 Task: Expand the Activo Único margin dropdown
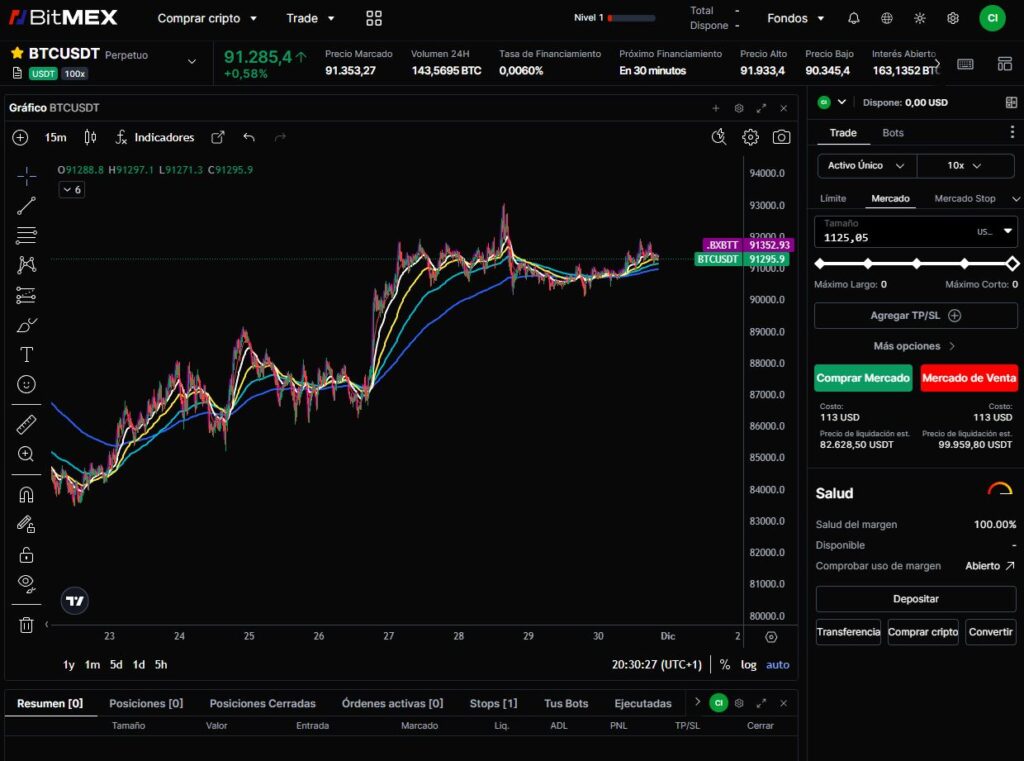coord(866,166)
